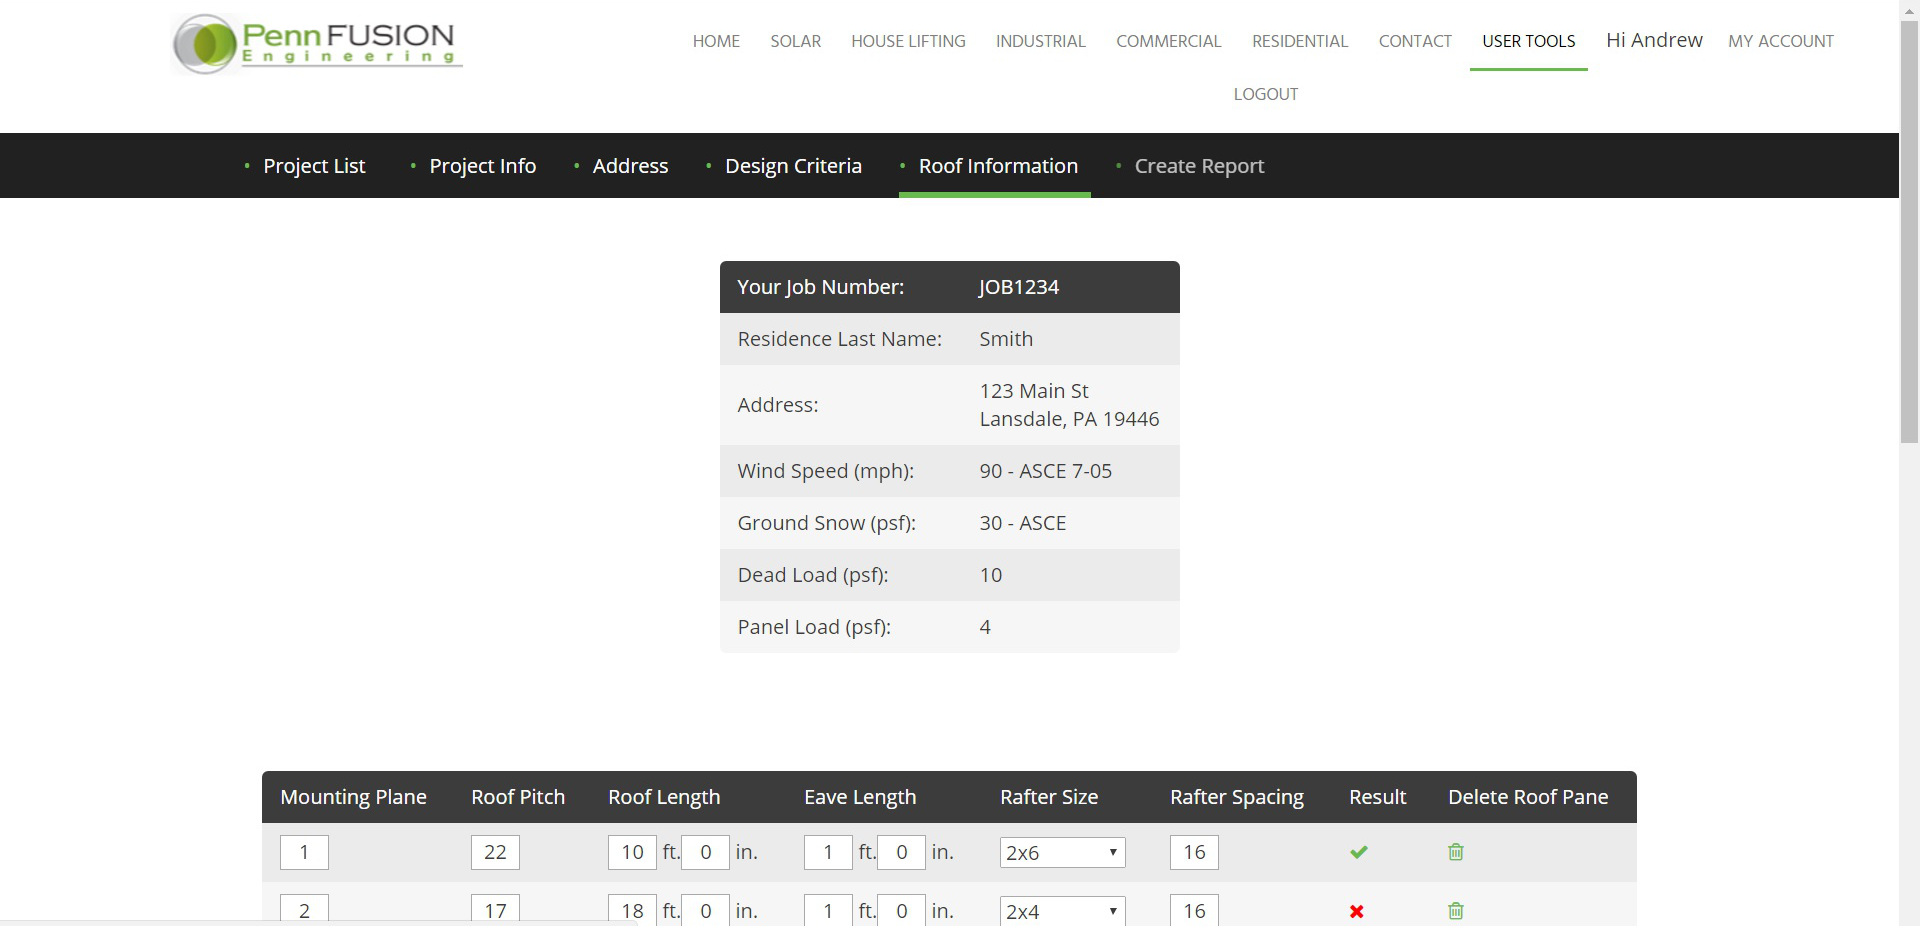Focus the Roof Length feet field showing 10
This screenshot has width=1920, height=947.
click(632, 852)
